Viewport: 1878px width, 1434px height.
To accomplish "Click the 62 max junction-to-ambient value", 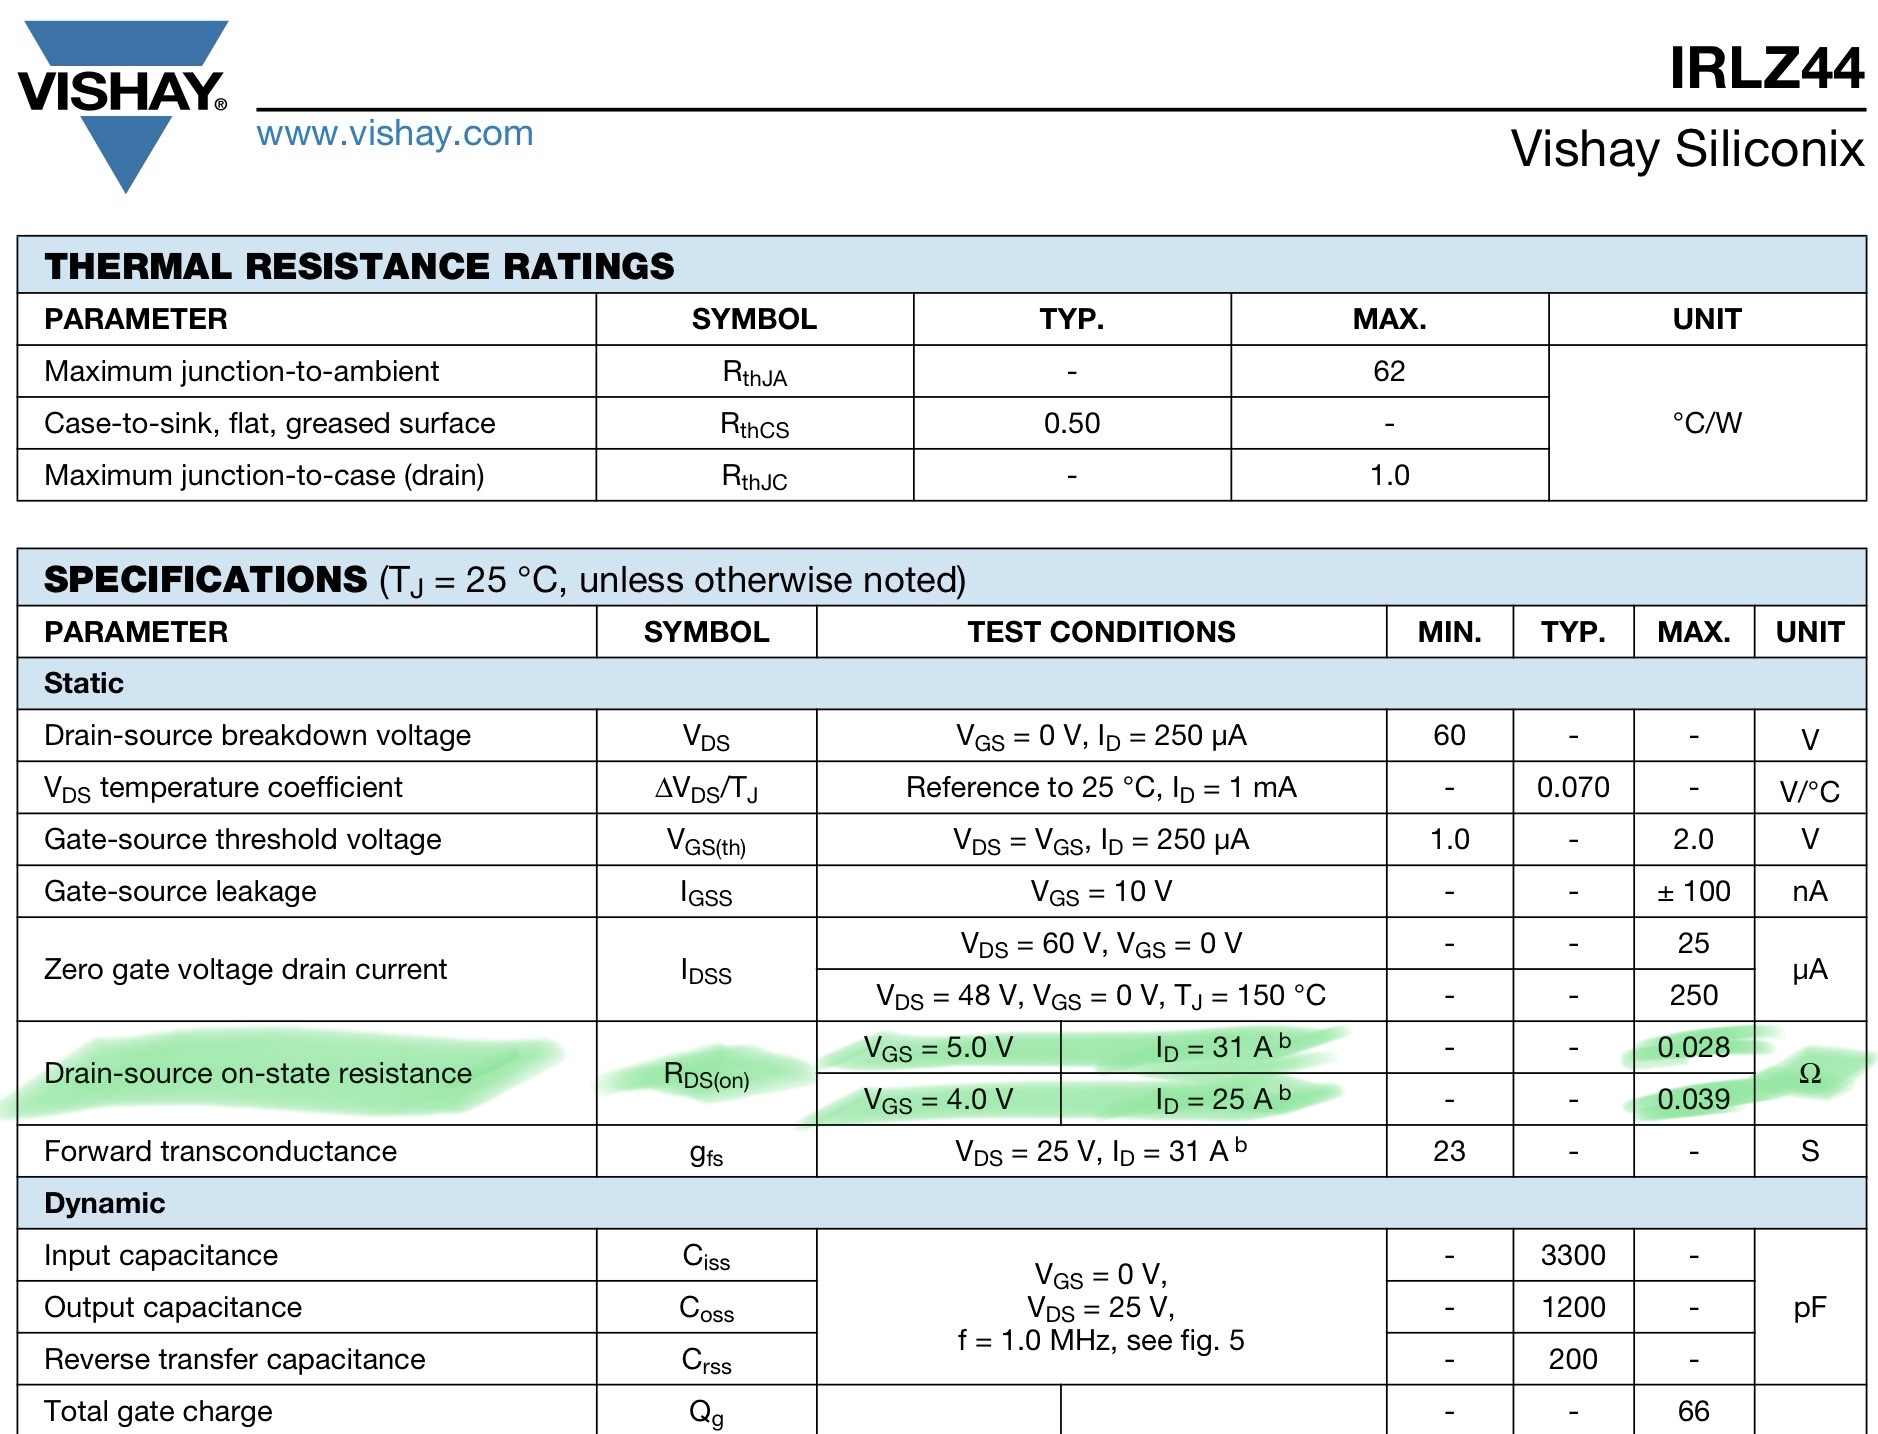I will (1389, 371).
